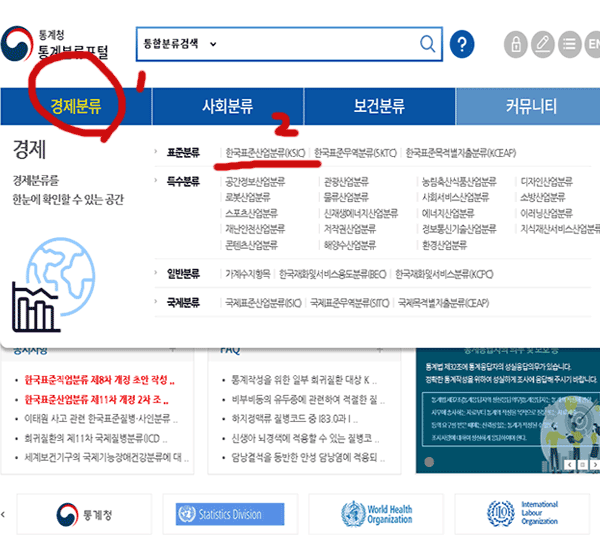Open 이러닝산업분류 link
600x550 pixels.
(x=546, y=213)
